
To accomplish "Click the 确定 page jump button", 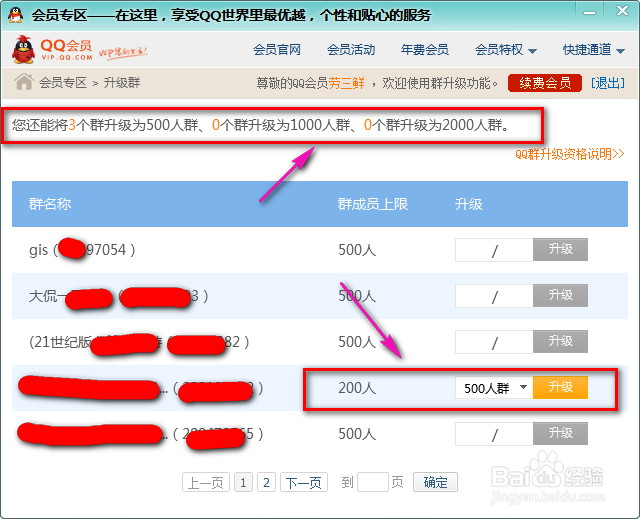I will (x=435, y=483).
